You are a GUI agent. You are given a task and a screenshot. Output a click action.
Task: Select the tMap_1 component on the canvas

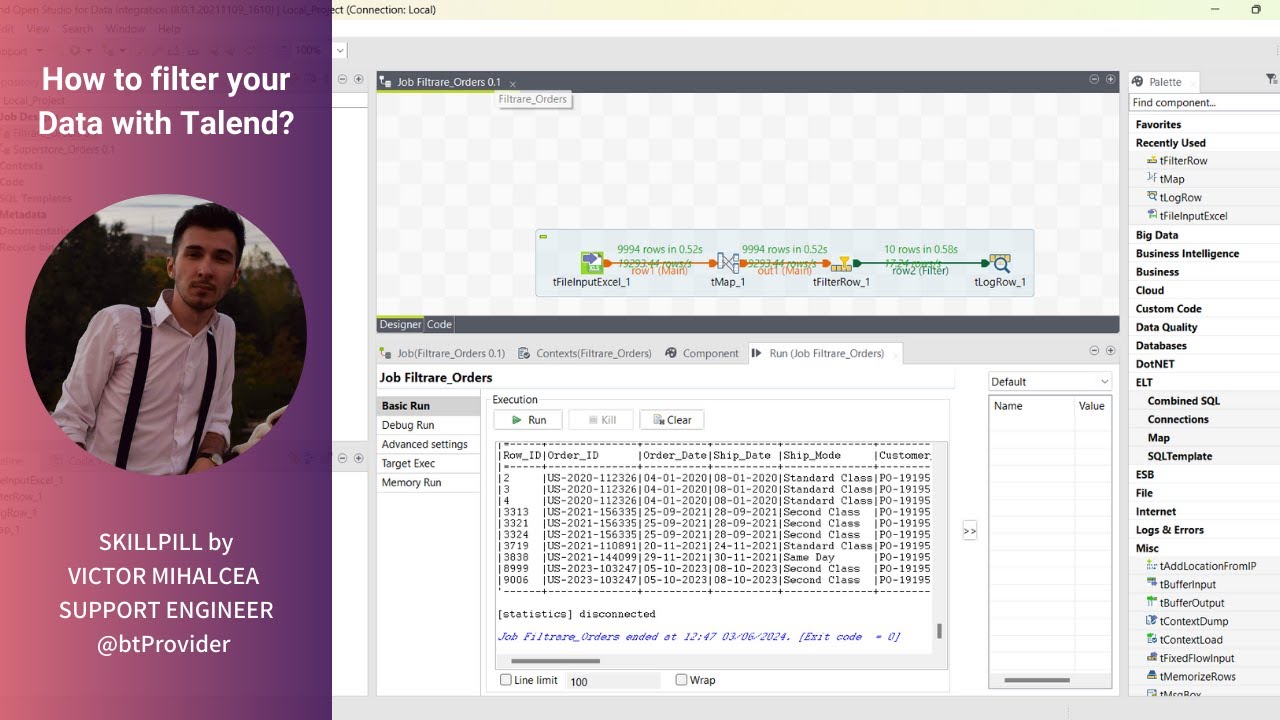click(x=728, y=263)
